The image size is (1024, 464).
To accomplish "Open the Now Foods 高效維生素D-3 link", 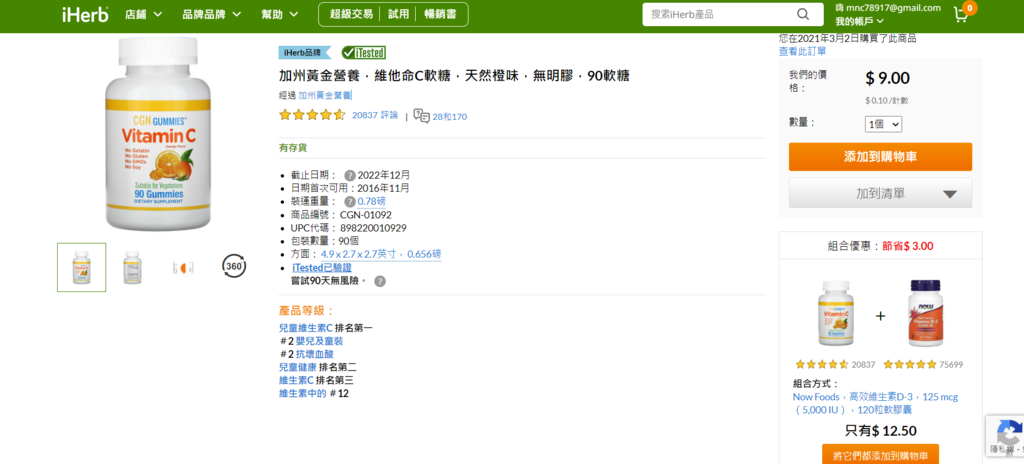I will click(x=875, y=403).
